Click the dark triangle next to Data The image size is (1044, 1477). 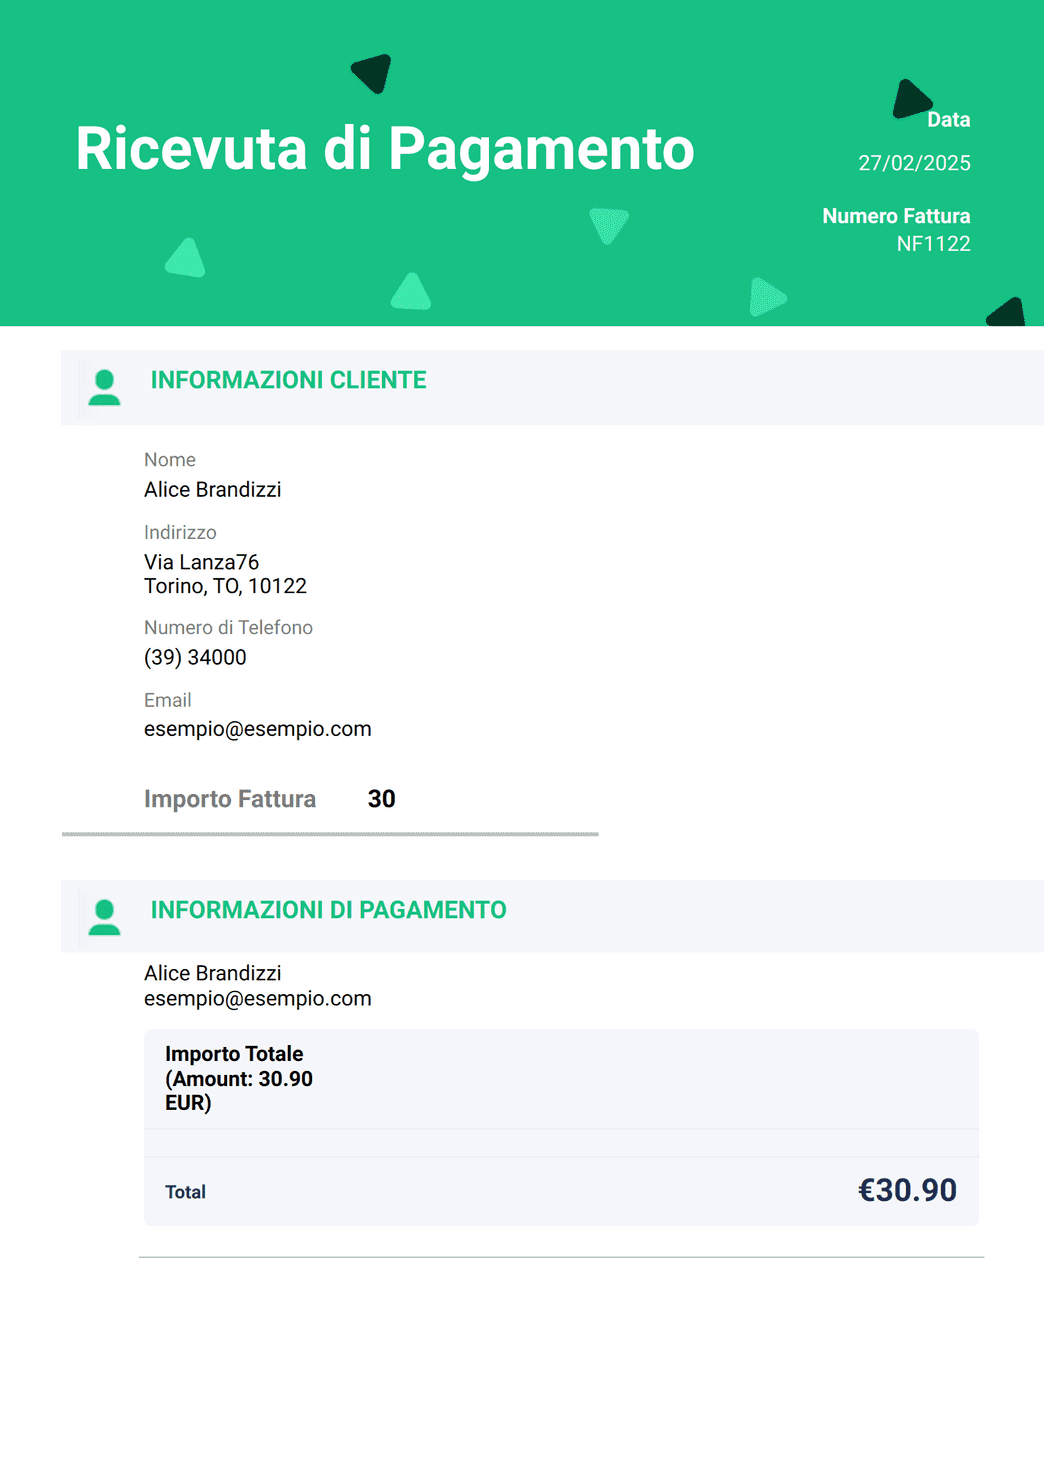pos(911,99)
